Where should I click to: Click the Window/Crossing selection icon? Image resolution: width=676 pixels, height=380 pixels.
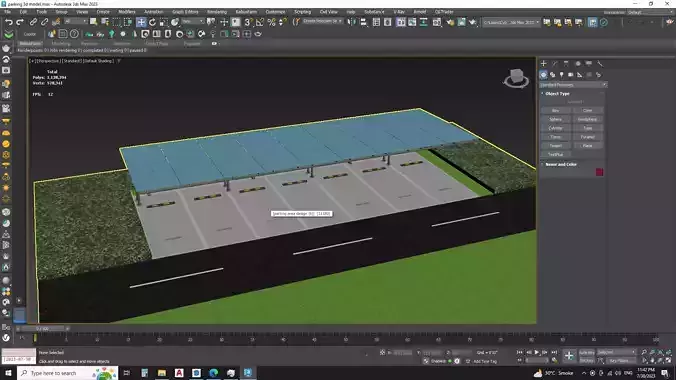point(128,22)
